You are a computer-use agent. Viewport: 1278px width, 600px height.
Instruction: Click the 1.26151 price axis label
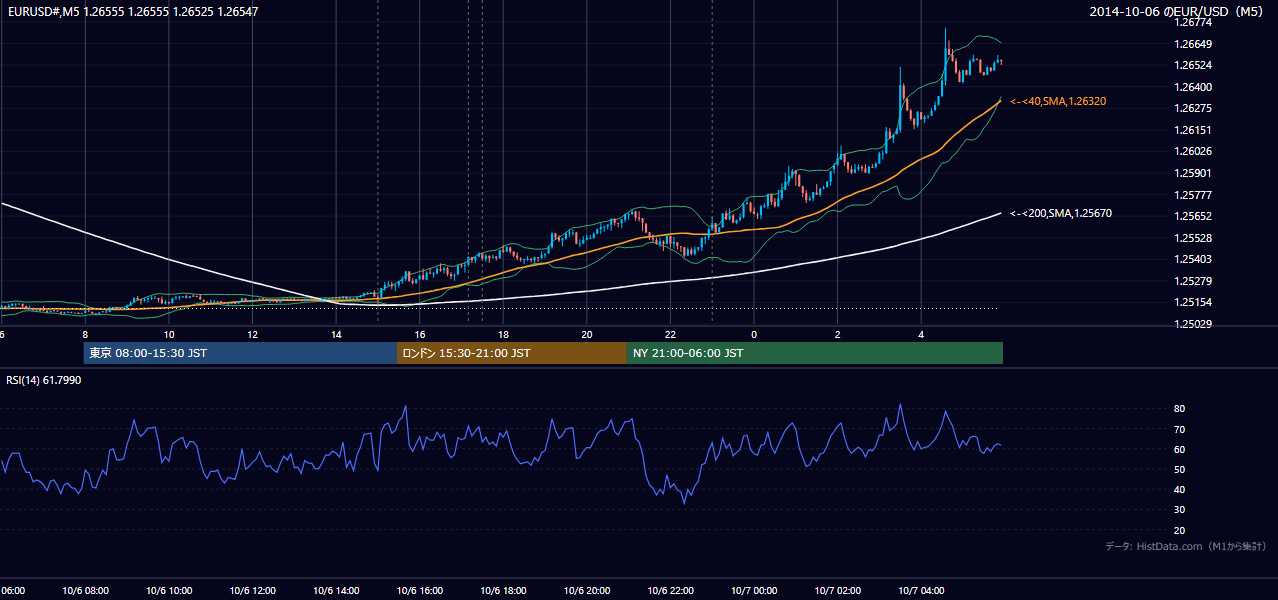(x=1193, y=130)
